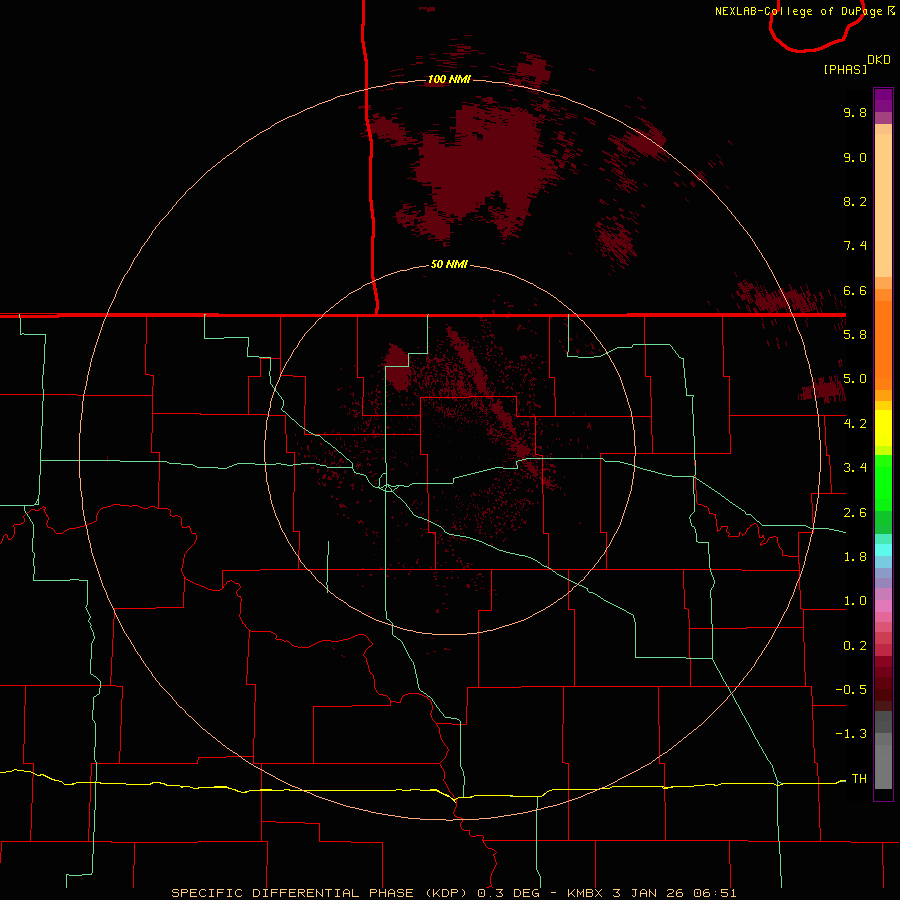Pick the yellow segment of the color bar
Screen dimensions: 900x900
pyautogui.click(x=883, y=428)
